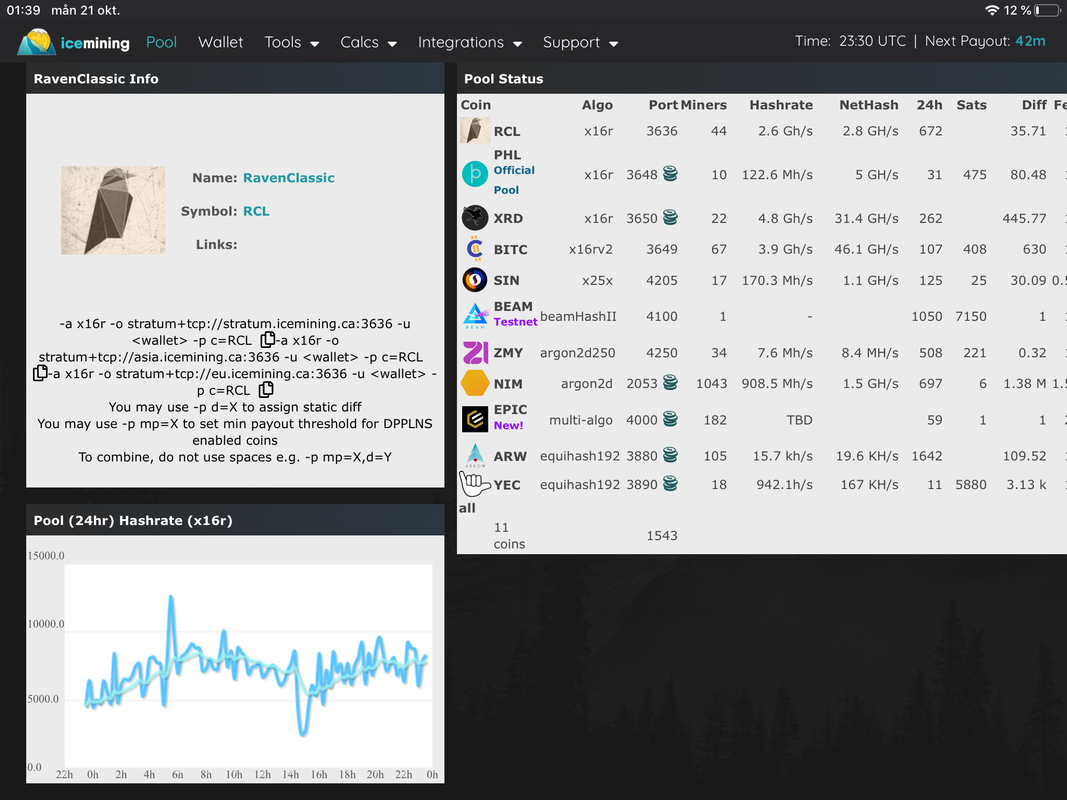Click the PHL coin icon
Image resolution: width=1067 pixels, height=800 pixels.
click(x=474, y=174)
